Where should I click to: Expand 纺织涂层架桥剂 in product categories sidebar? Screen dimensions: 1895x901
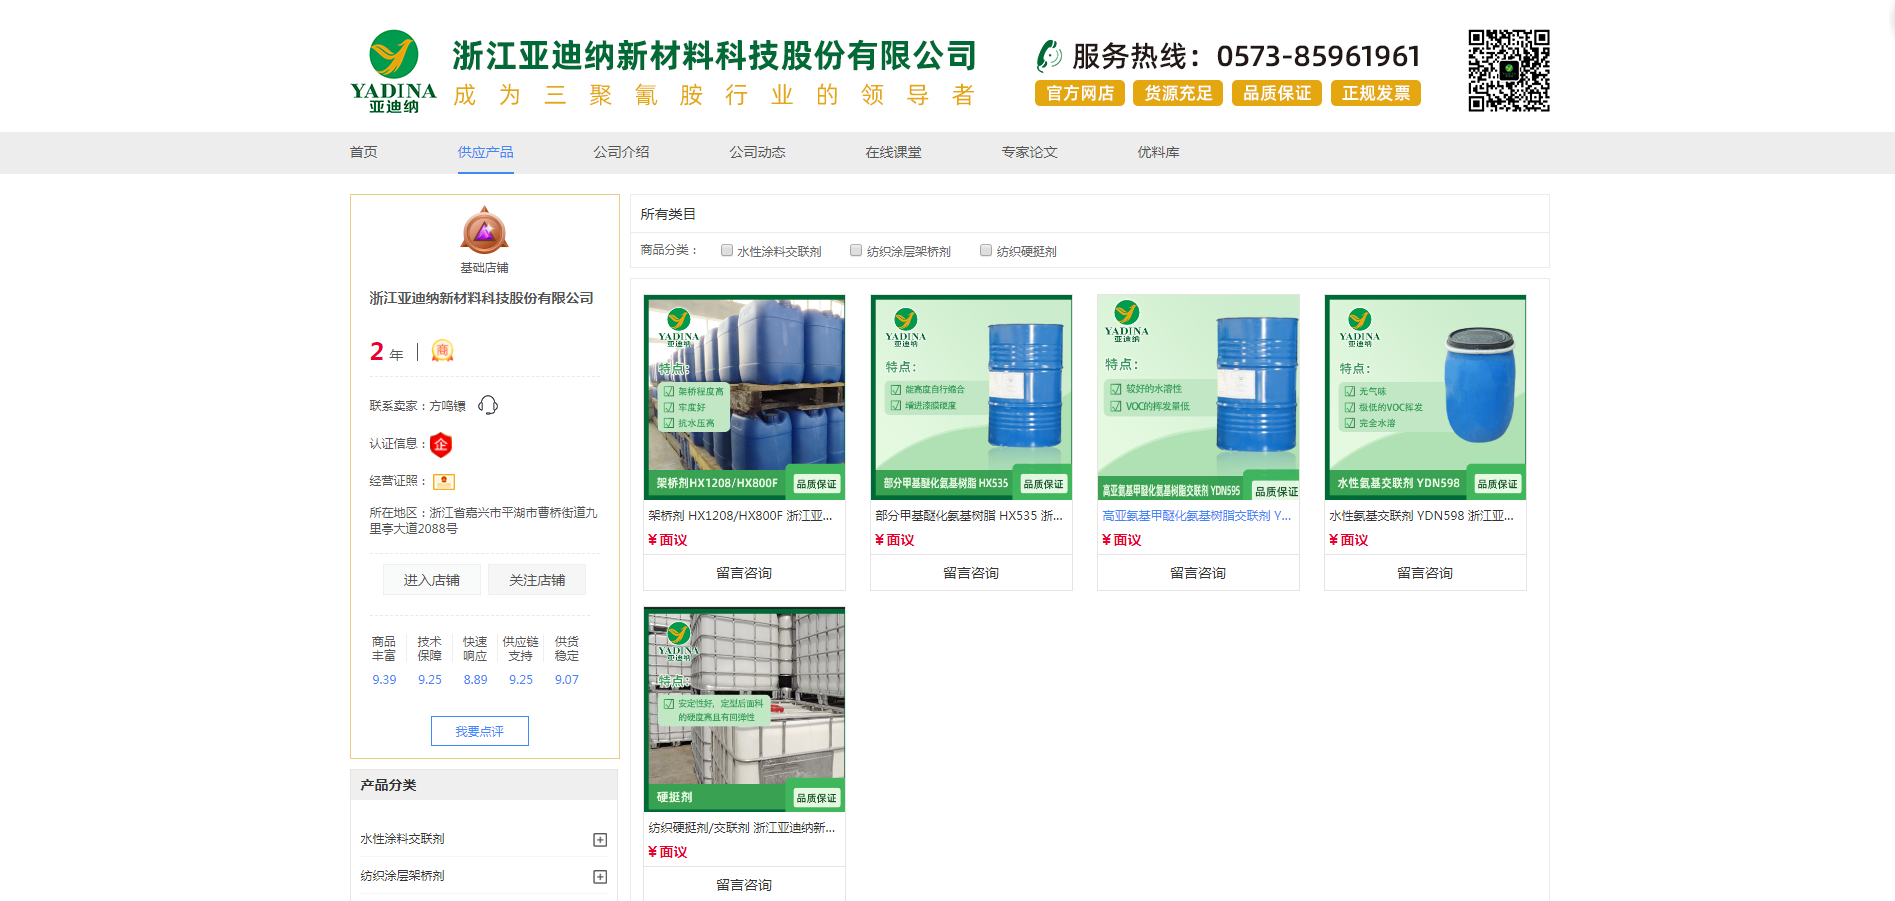(600, 877)
